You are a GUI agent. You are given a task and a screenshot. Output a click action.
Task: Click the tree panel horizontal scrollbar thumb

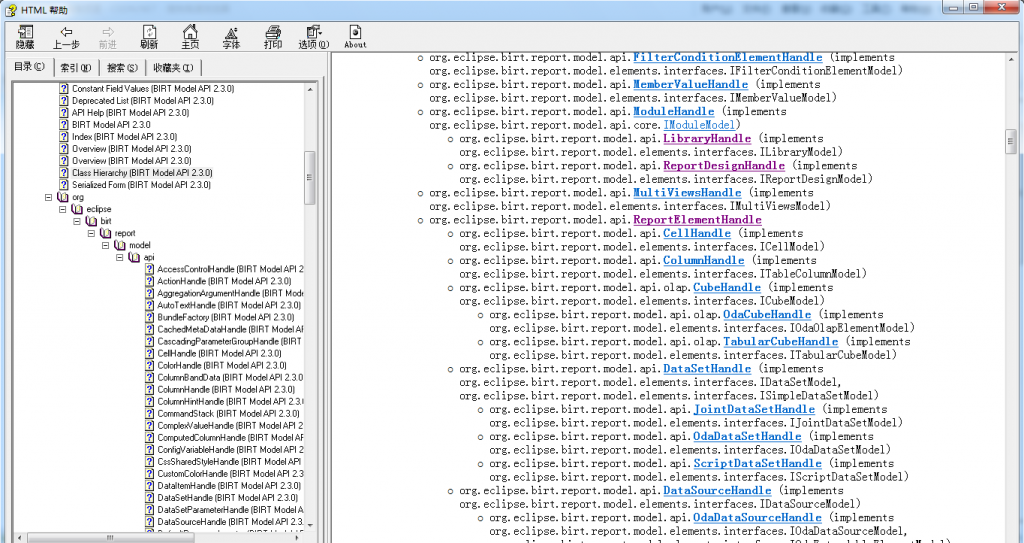click(110, 537)
